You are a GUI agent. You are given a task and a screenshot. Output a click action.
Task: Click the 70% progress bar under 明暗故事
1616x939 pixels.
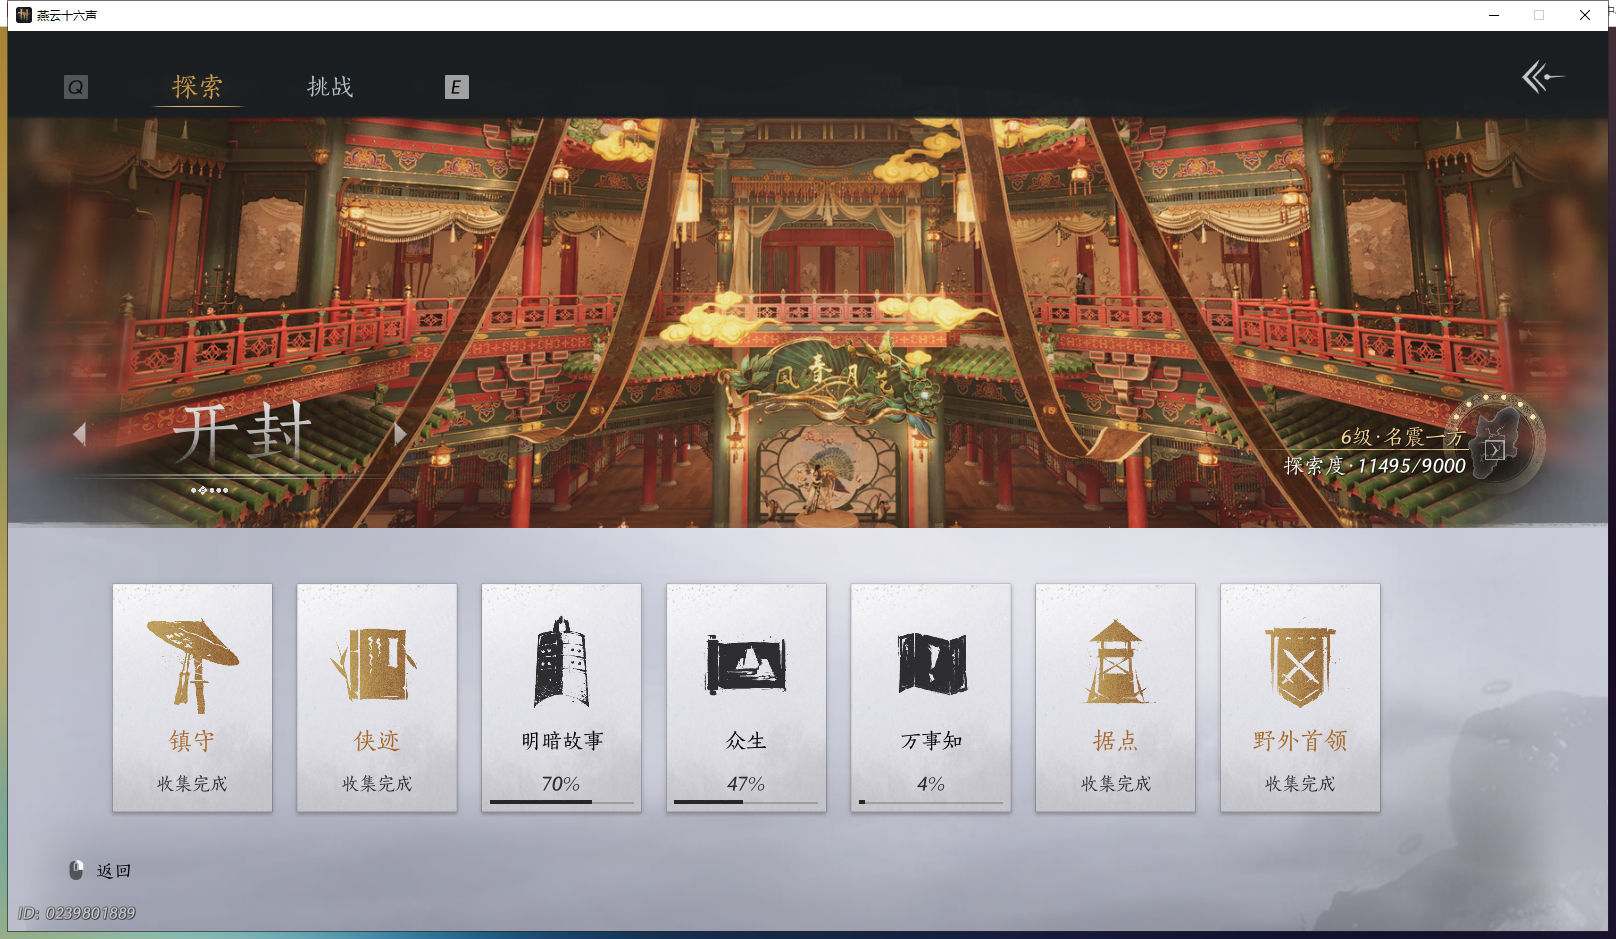pyautogui.click(x=560, y=801)
